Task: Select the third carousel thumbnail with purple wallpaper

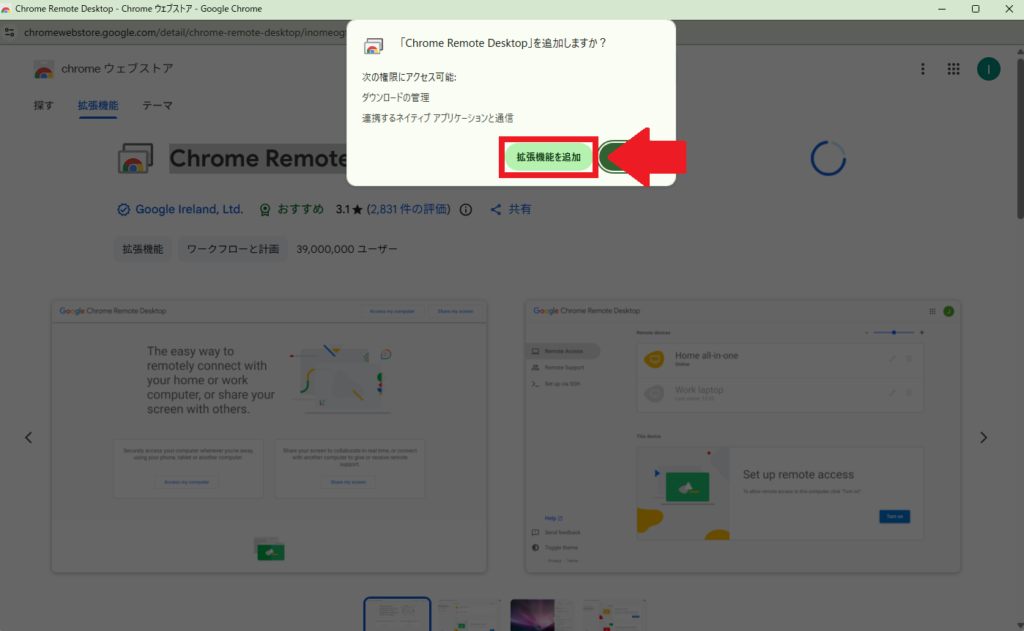Action: pos(542,615)
